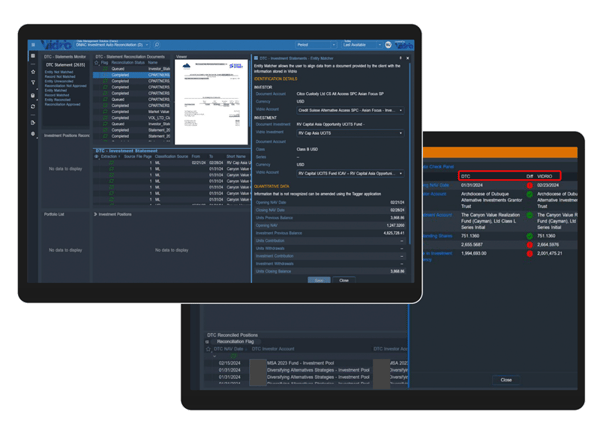Open the Investor Vidrio Account dropdown
The height and width of the screenshot is (429, 600).
point(350,110)
